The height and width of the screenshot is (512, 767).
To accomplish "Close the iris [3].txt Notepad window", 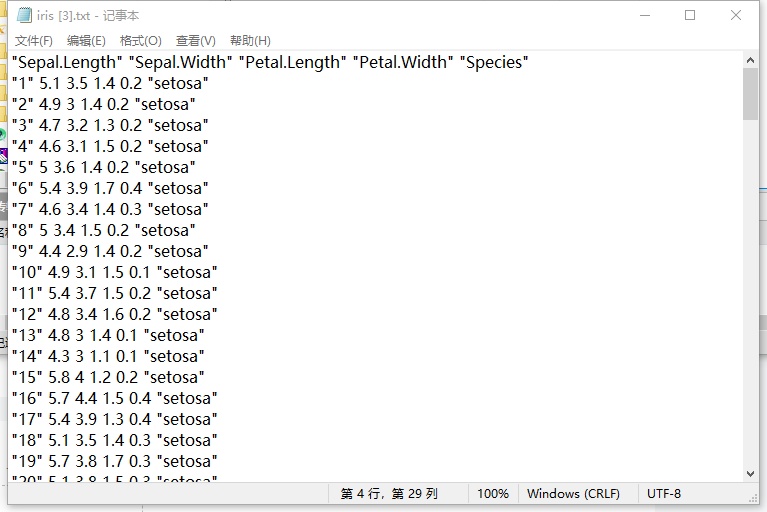I will [736, 15].
